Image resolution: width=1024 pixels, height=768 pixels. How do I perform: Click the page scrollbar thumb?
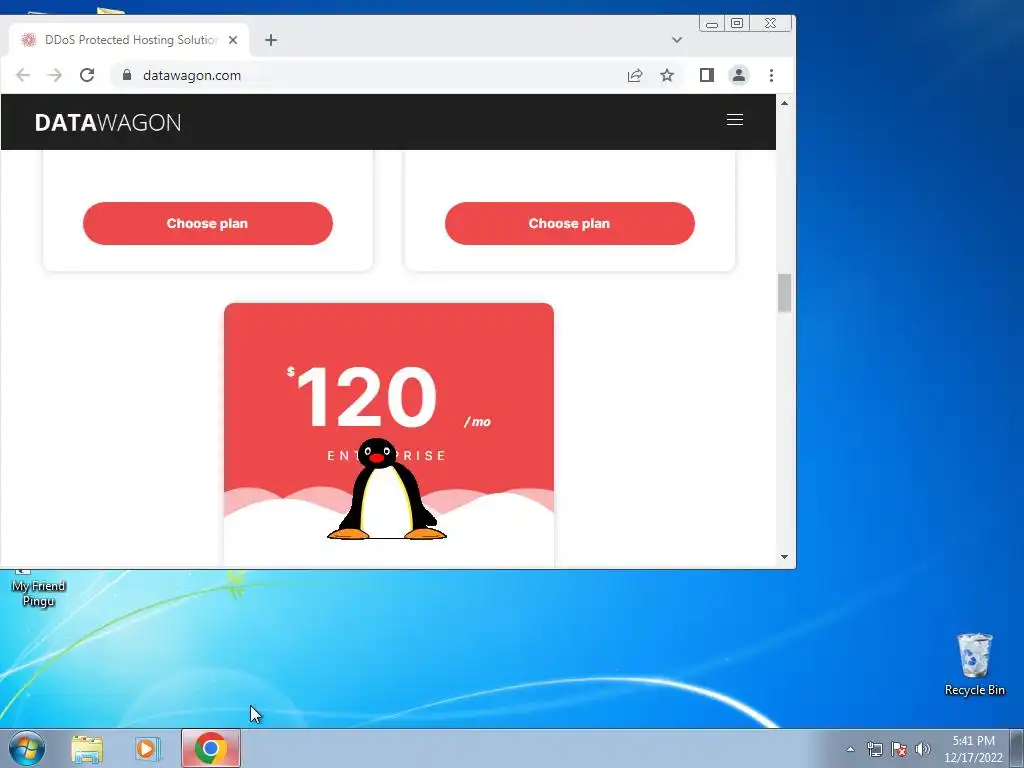(x=784, y=293)
